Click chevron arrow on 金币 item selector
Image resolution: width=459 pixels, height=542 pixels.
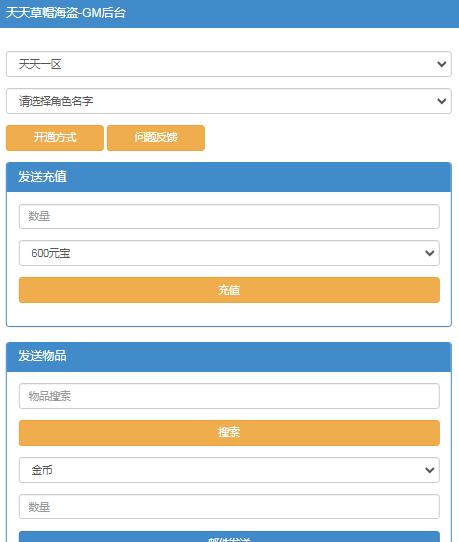pyautogui.click(x=430, y=470)
